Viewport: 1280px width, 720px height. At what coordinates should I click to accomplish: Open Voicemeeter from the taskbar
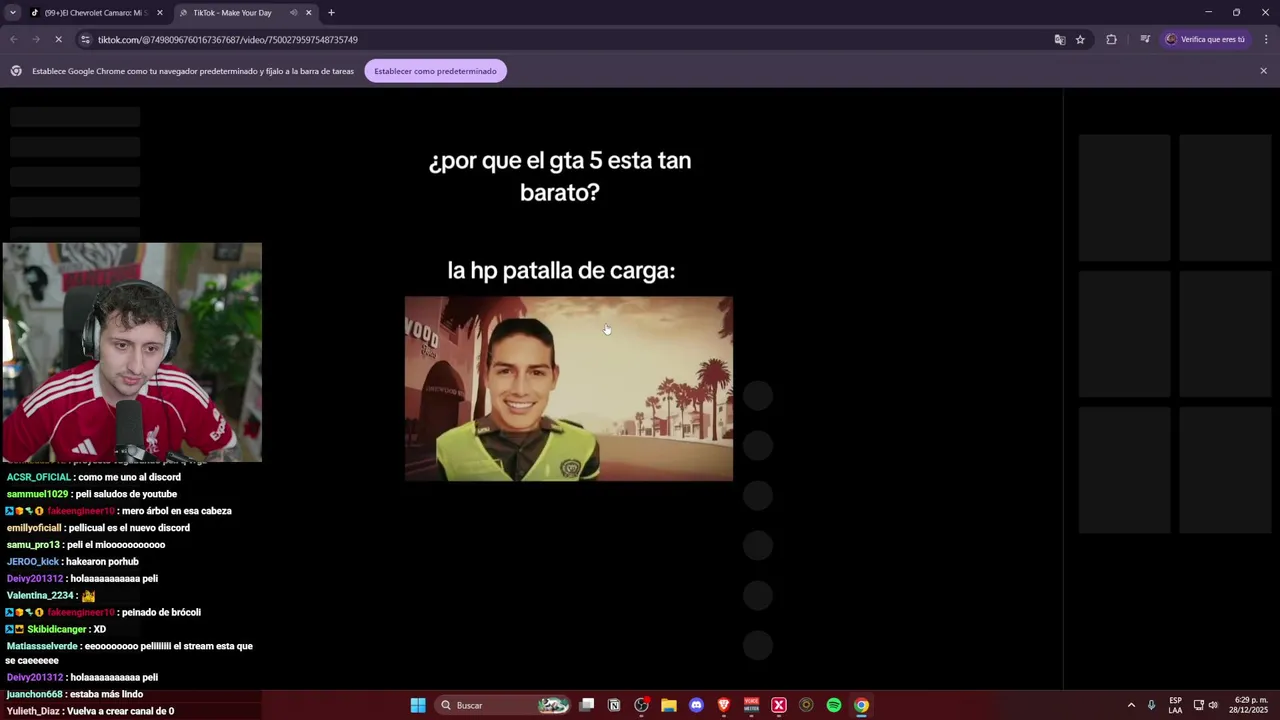[751, 705]
